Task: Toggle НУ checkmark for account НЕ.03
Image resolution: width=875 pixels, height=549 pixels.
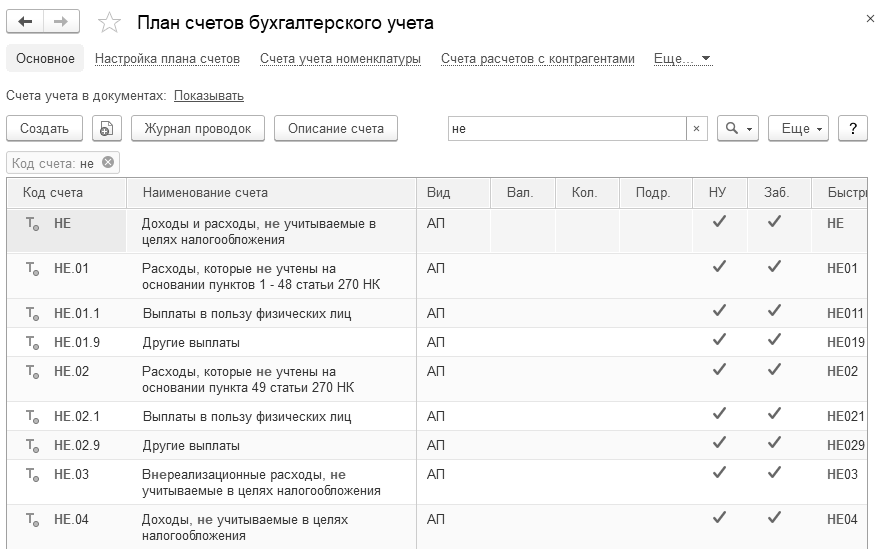Action: [718, 473]
